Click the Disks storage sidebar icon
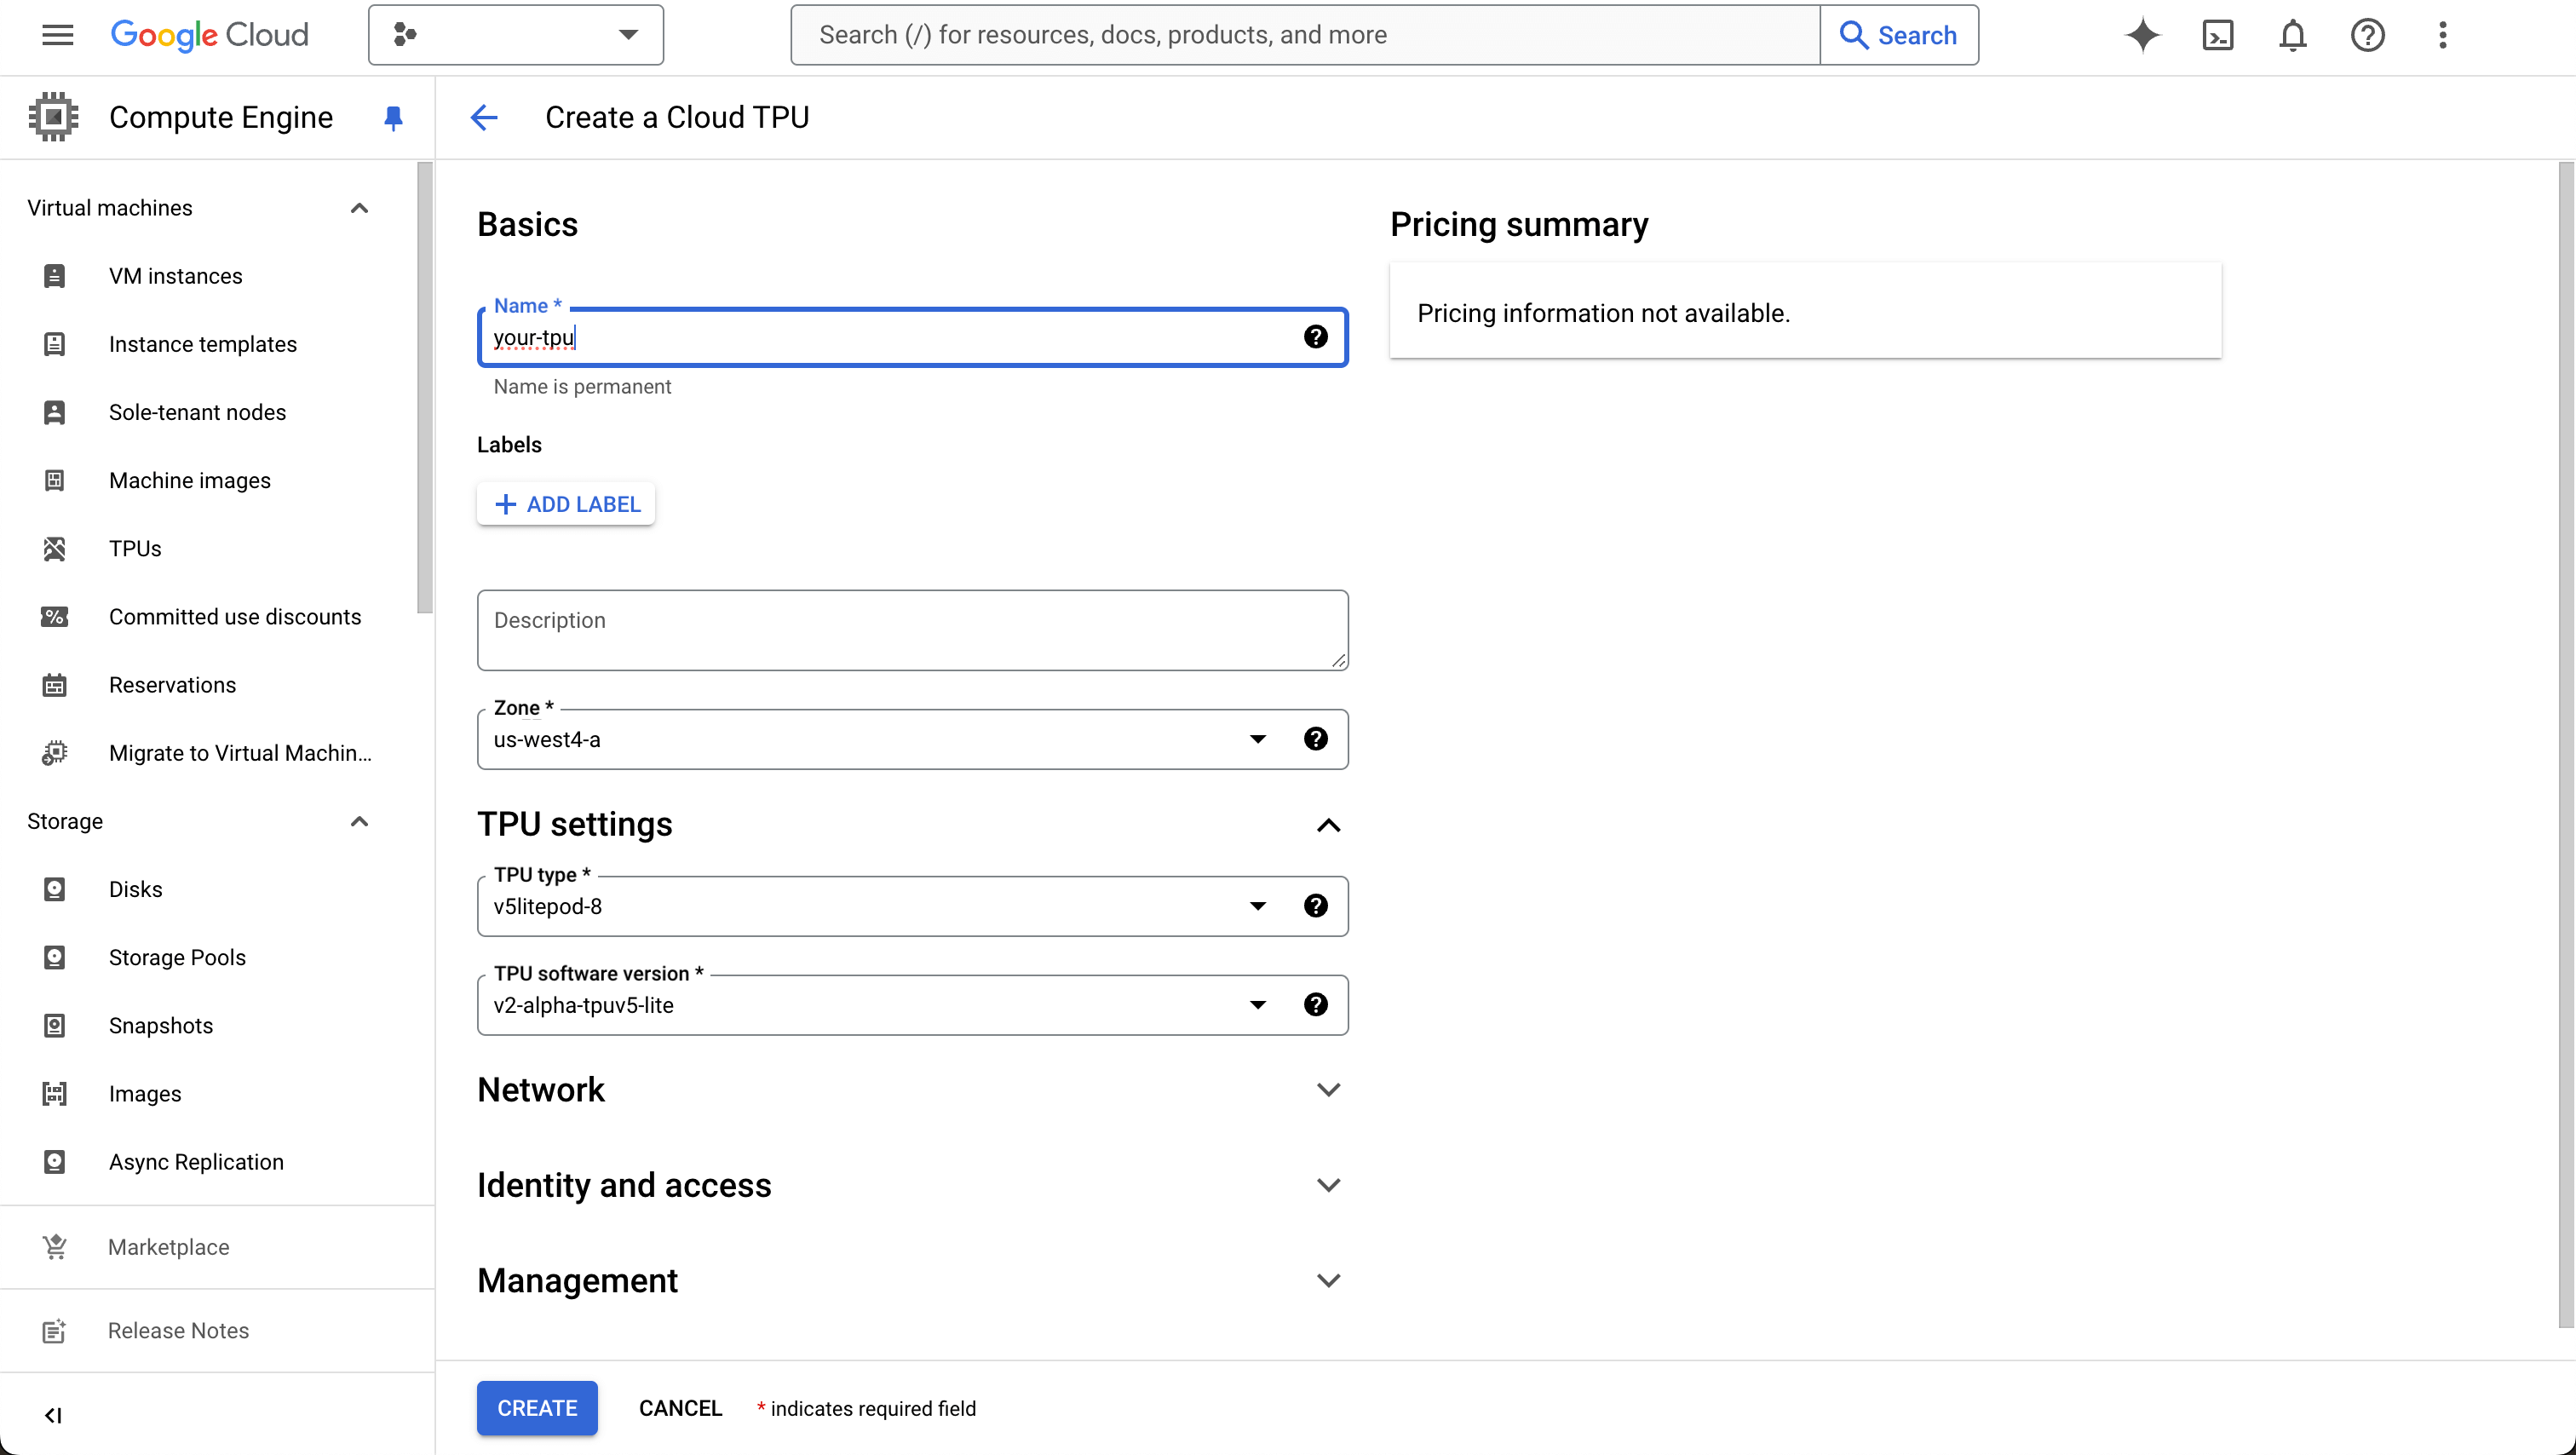 [x=55, y=889]
